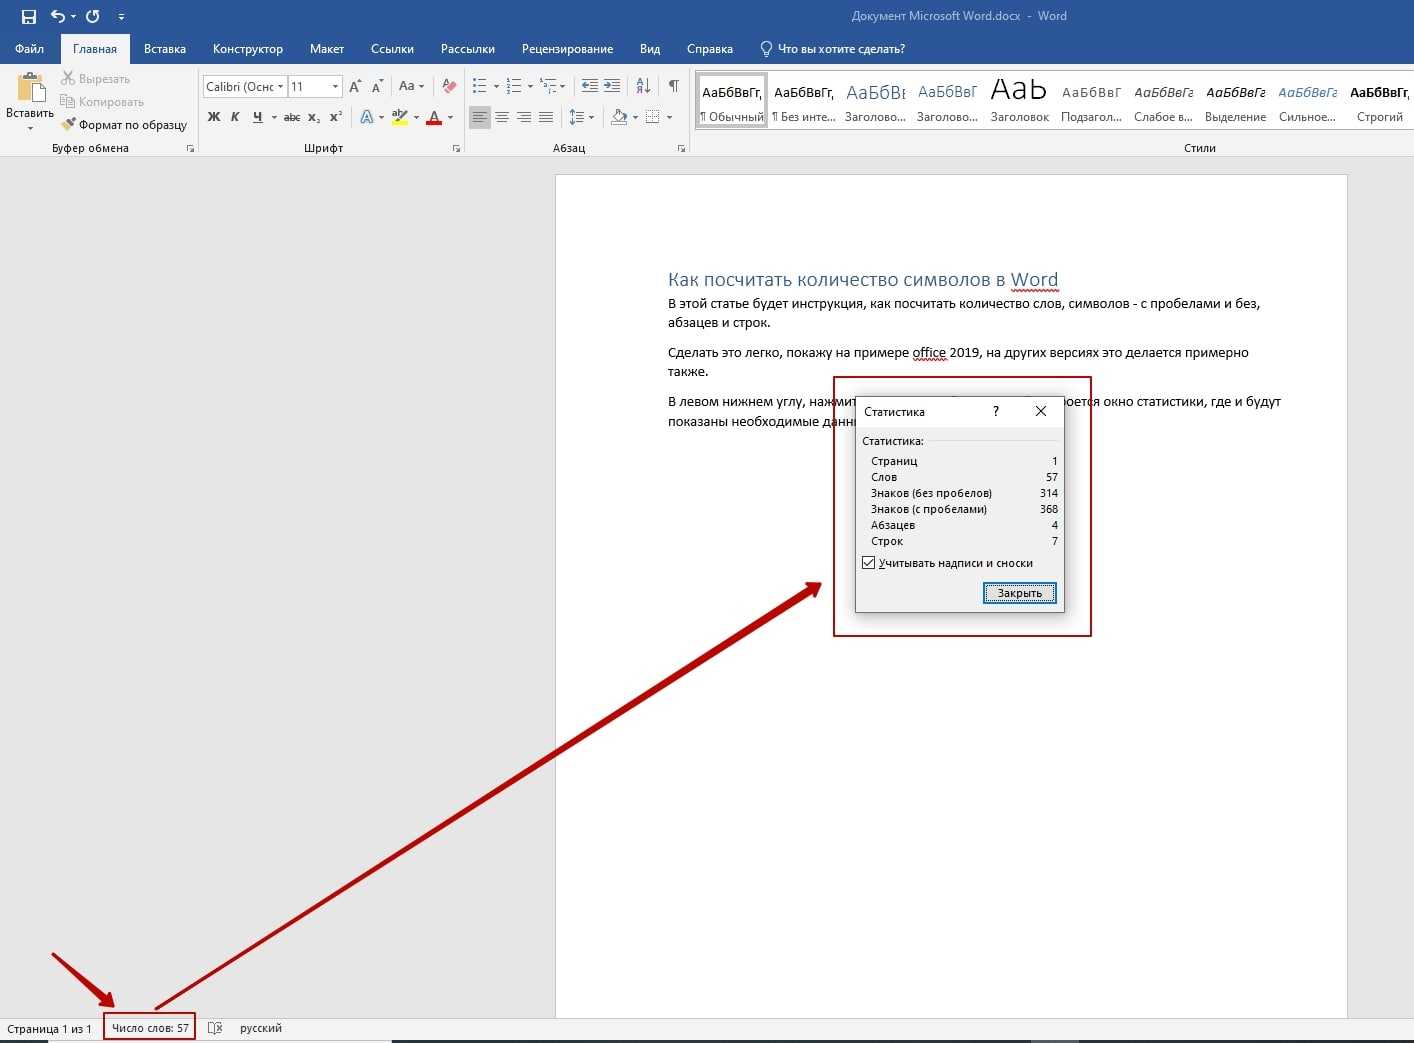Viewport: 1414px width, 1043px height.
Task: Click 'Число слов: 57' in status bar
Action: pos(150,1028)
